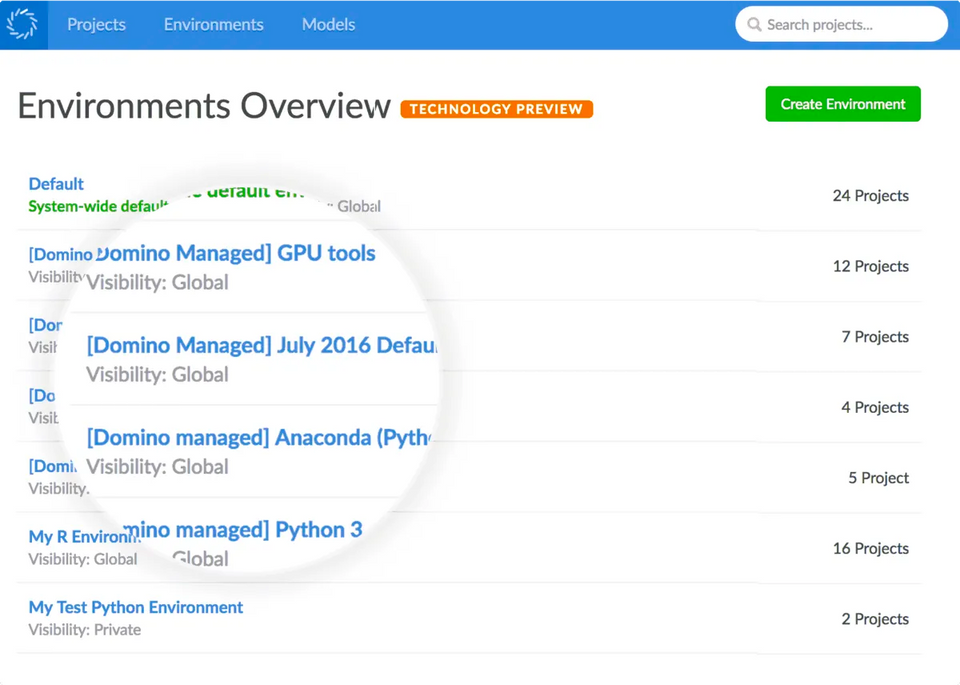The width and height of the screenshot is (960, 685).
Task: Select the 7 Projects count
Action: pyautogui.click(x=874, y=337)
